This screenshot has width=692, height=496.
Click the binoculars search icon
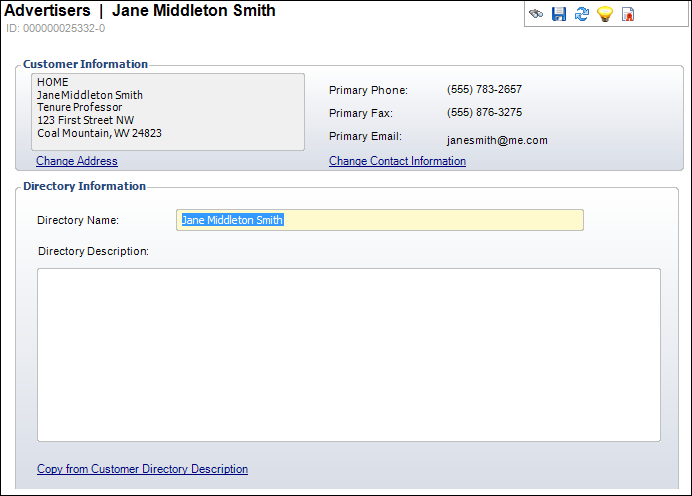(537, 14)
